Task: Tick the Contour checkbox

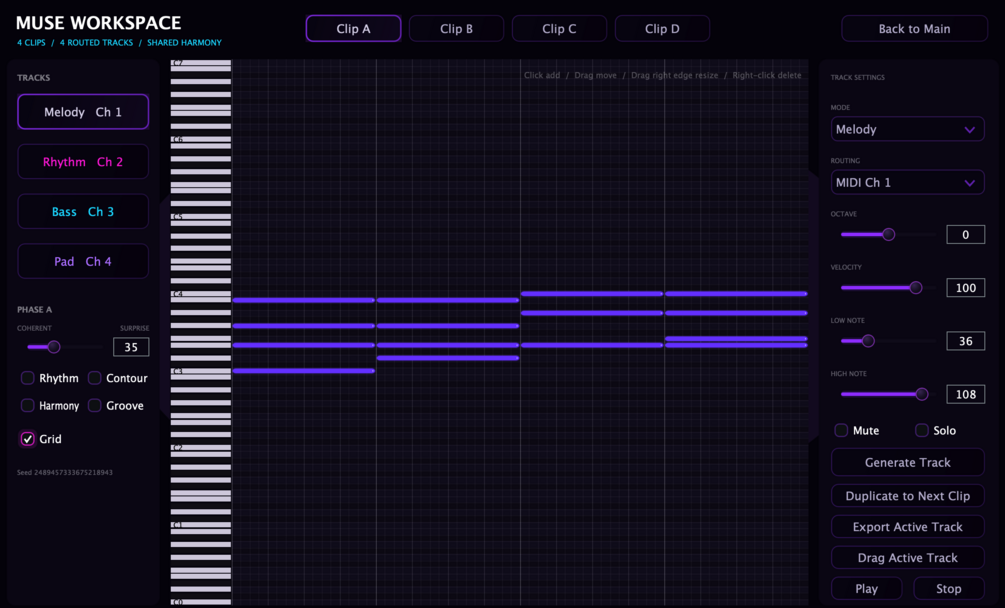Action: click(95, 378)
